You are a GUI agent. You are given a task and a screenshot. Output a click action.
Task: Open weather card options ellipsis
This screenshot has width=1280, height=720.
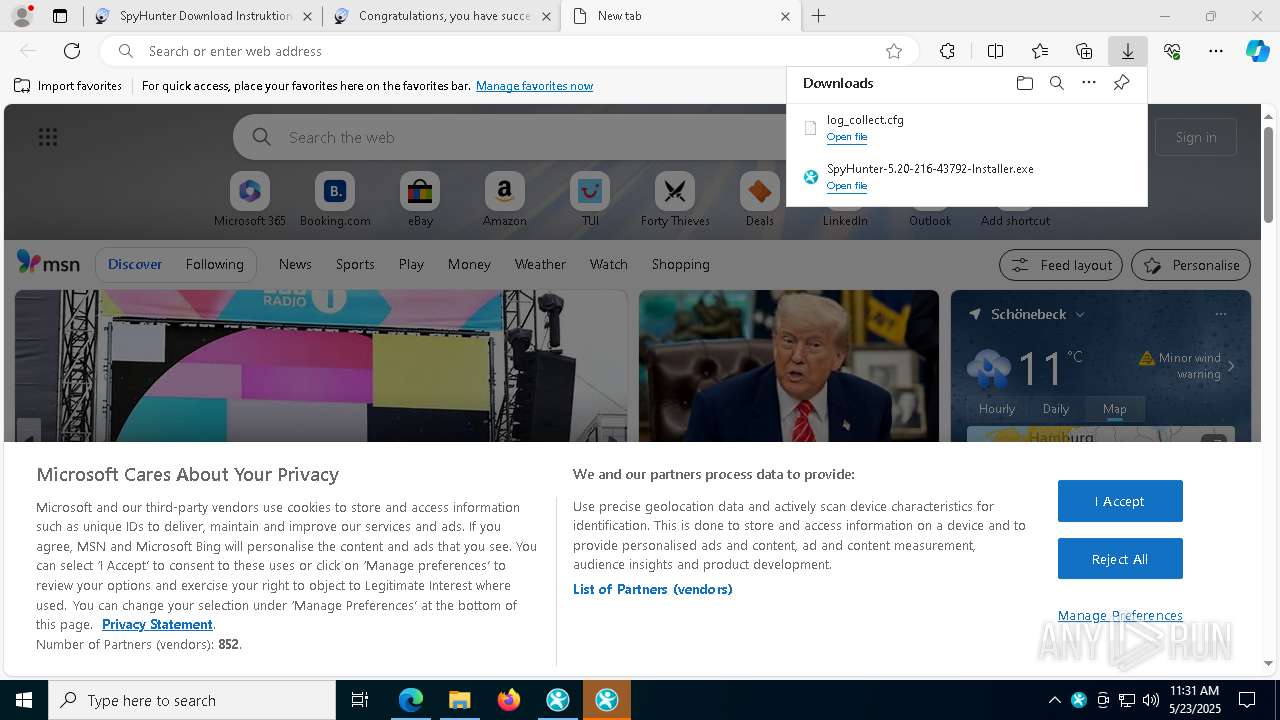point(1220,314)
